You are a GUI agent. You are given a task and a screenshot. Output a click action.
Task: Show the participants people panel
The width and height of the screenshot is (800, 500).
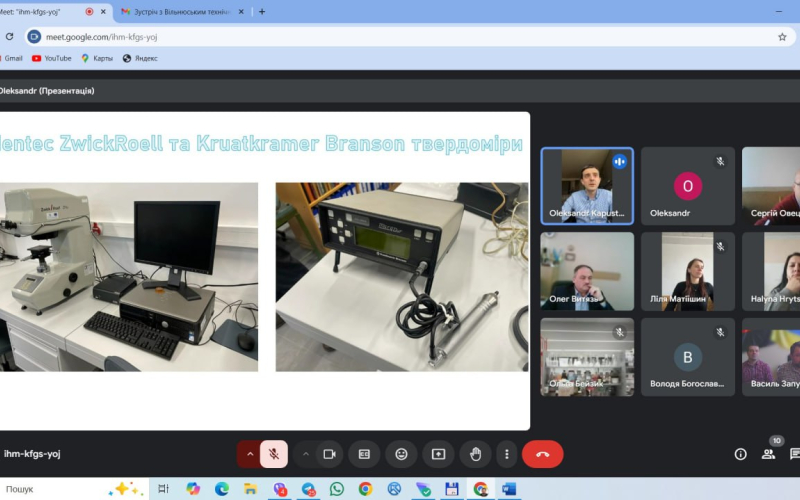coord(768,454)
